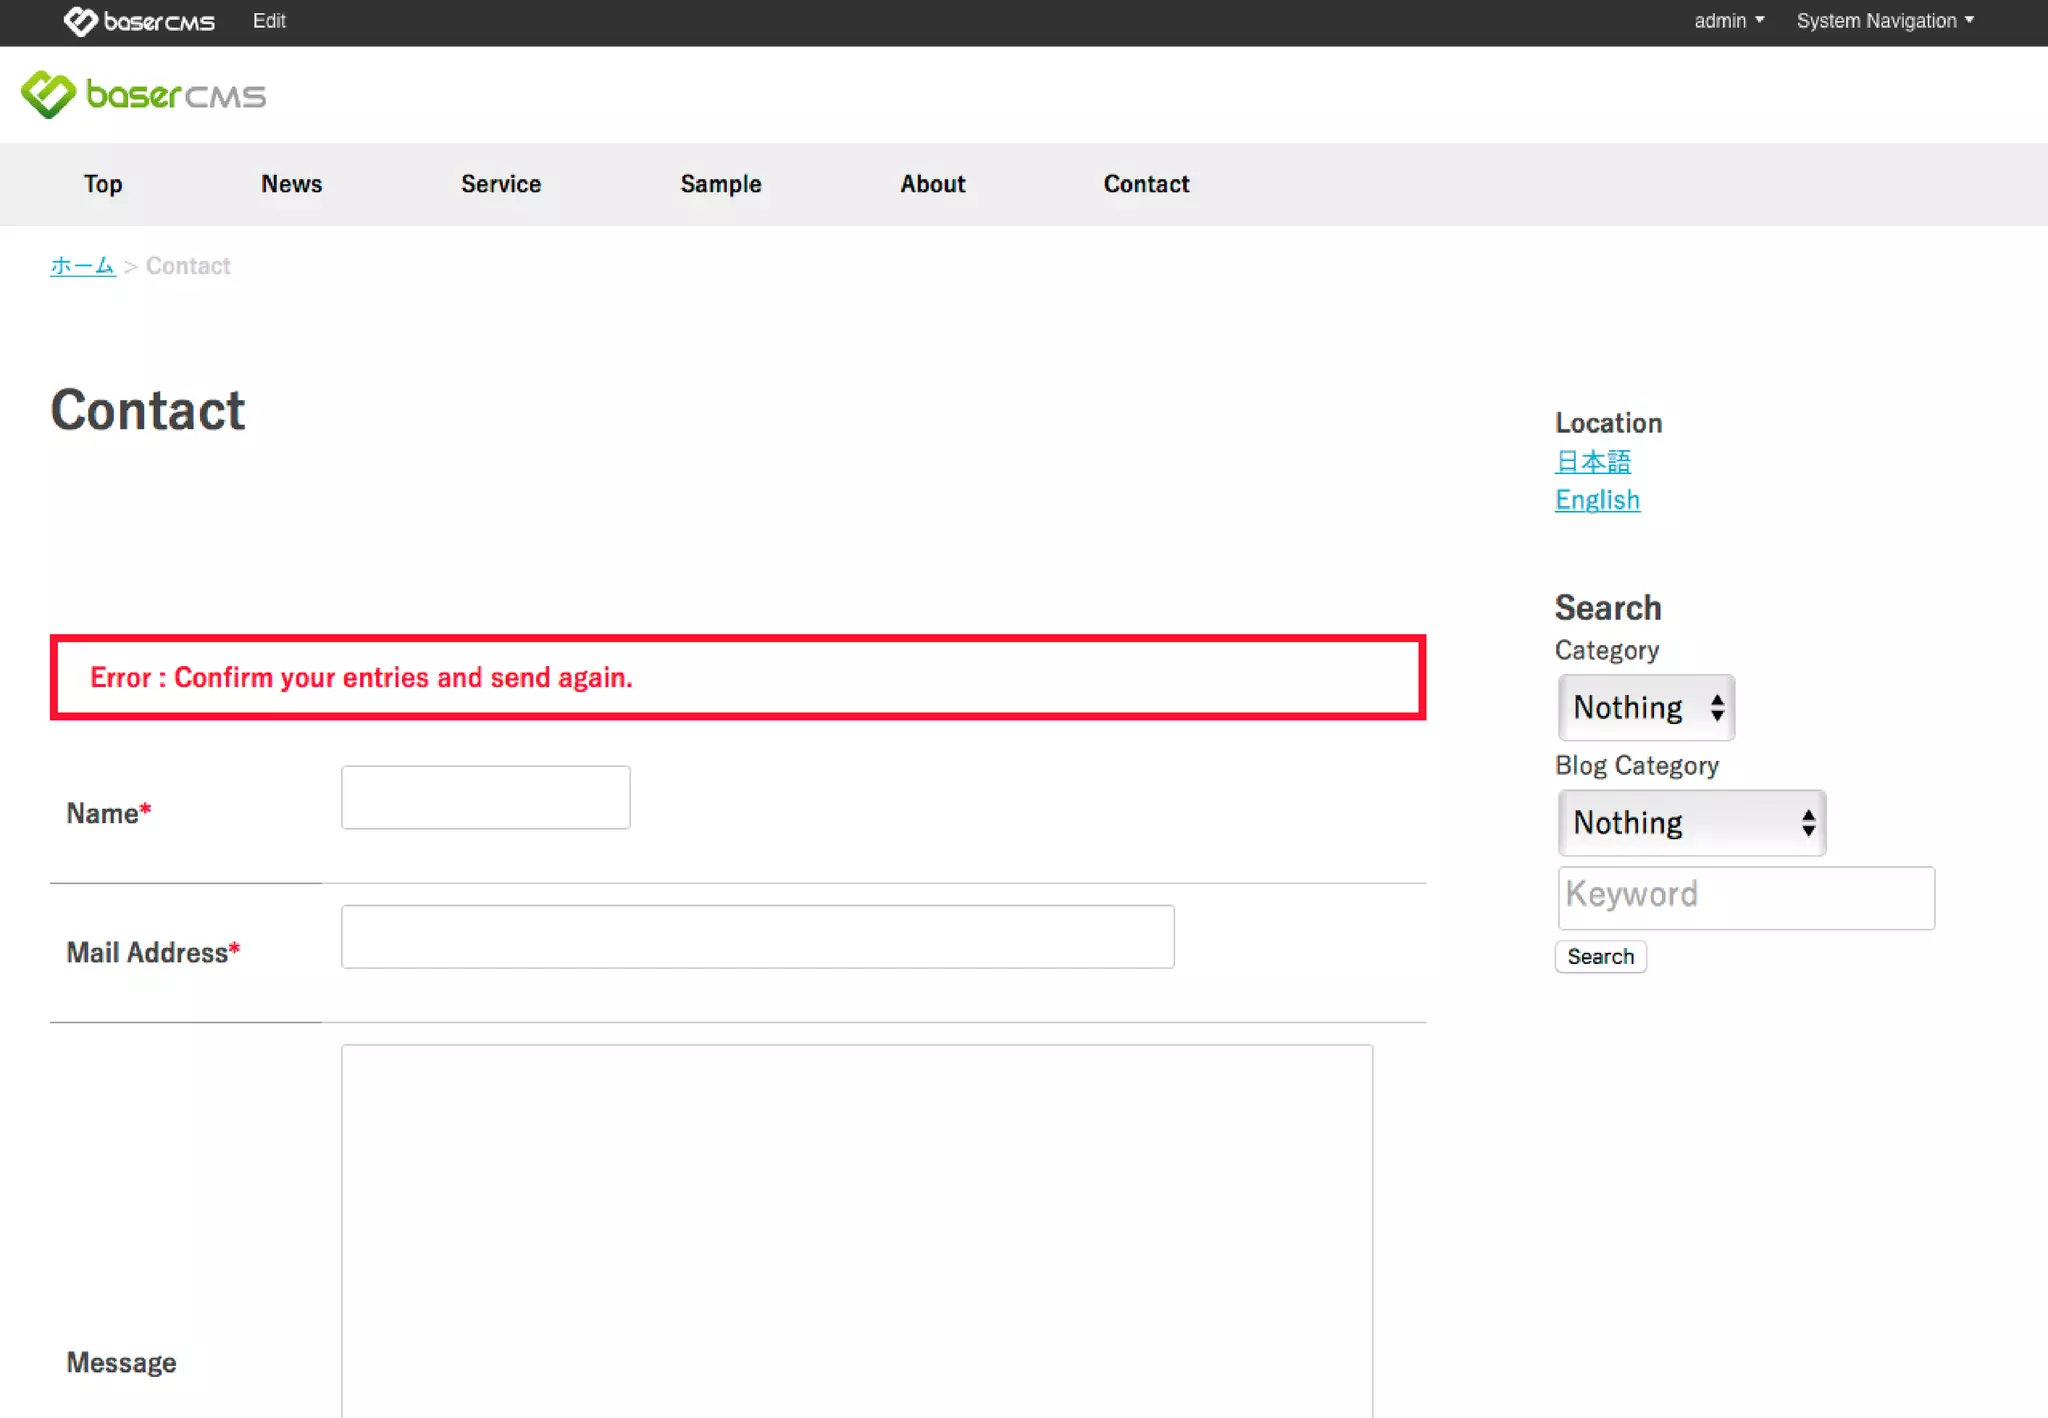Viewport: 2048px width, 1418px height.
Task: Focus the Mail Address field
Action: coord(757,936)
